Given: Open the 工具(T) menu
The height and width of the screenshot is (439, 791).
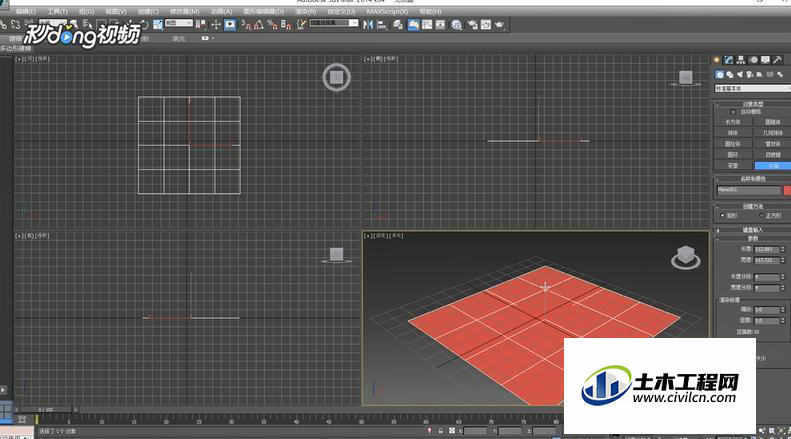Looking at the screenshot, I should coord(57,11).
